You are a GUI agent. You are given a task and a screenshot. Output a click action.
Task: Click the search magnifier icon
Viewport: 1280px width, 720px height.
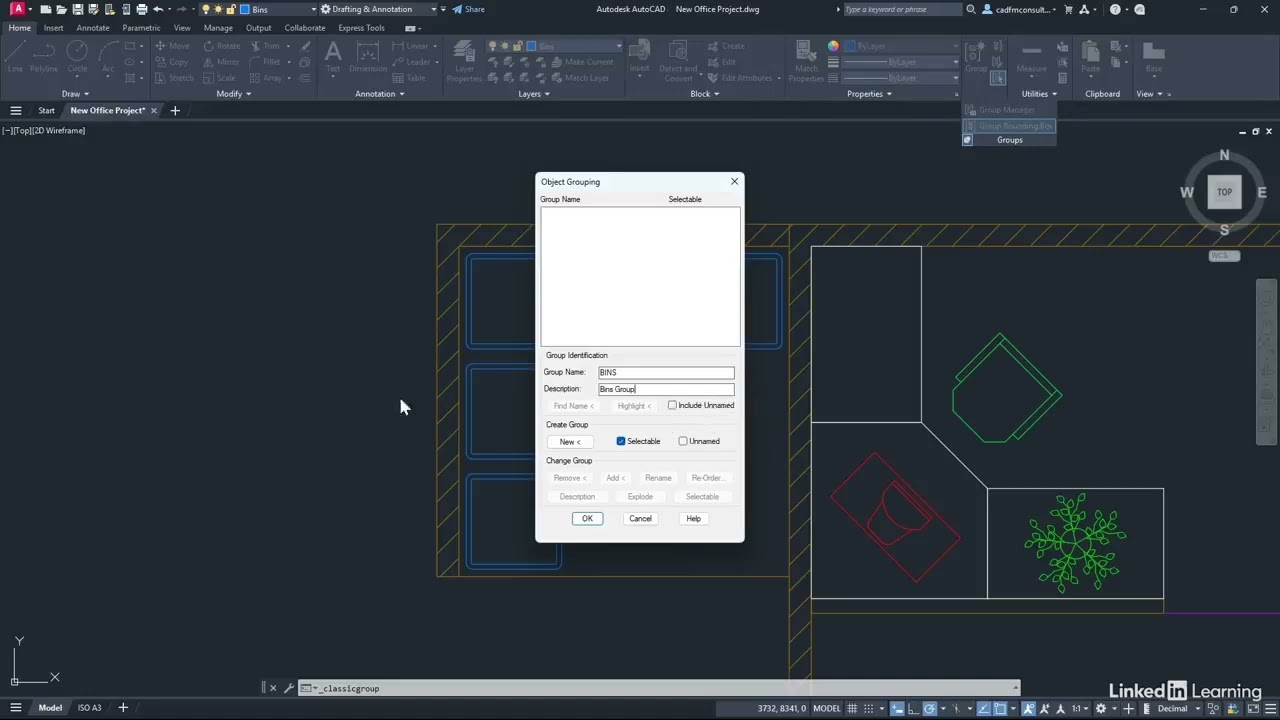[x=971, y=9]
